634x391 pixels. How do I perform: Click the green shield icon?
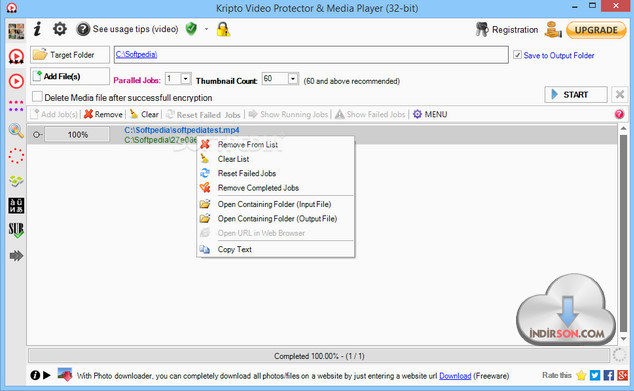click(191, 29)
